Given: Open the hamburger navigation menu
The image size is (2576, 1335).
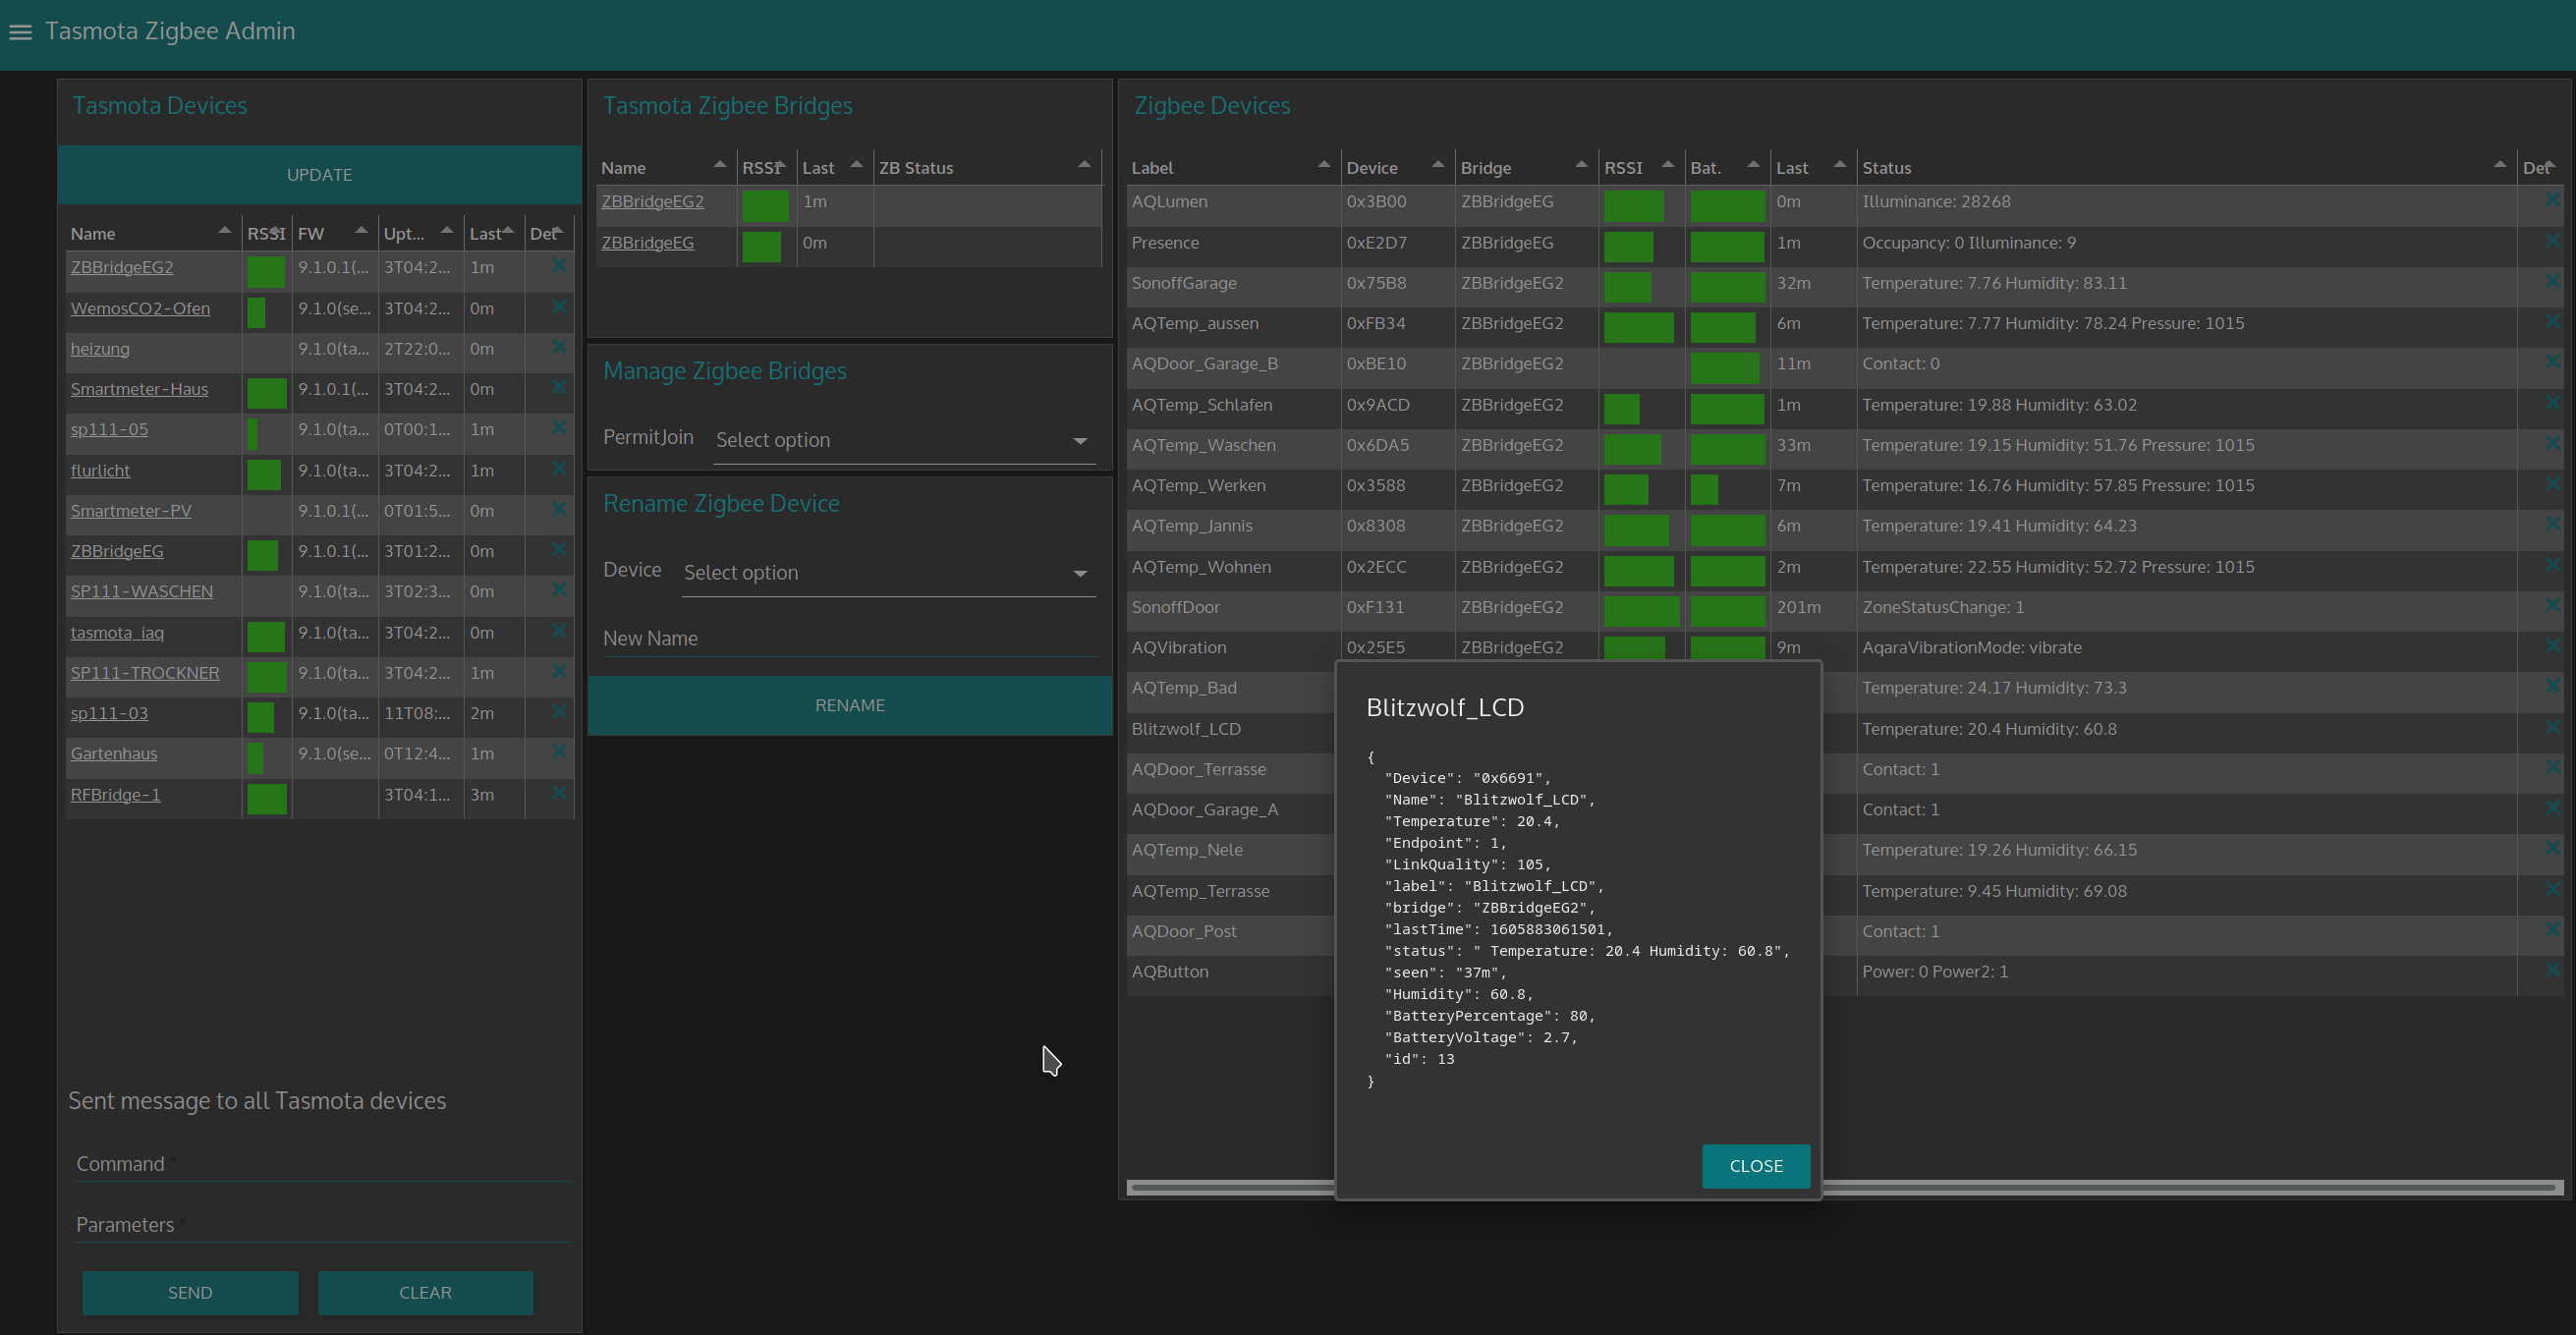Looking at the screenshot, I should pyautogui.click(x=20, y=32).
